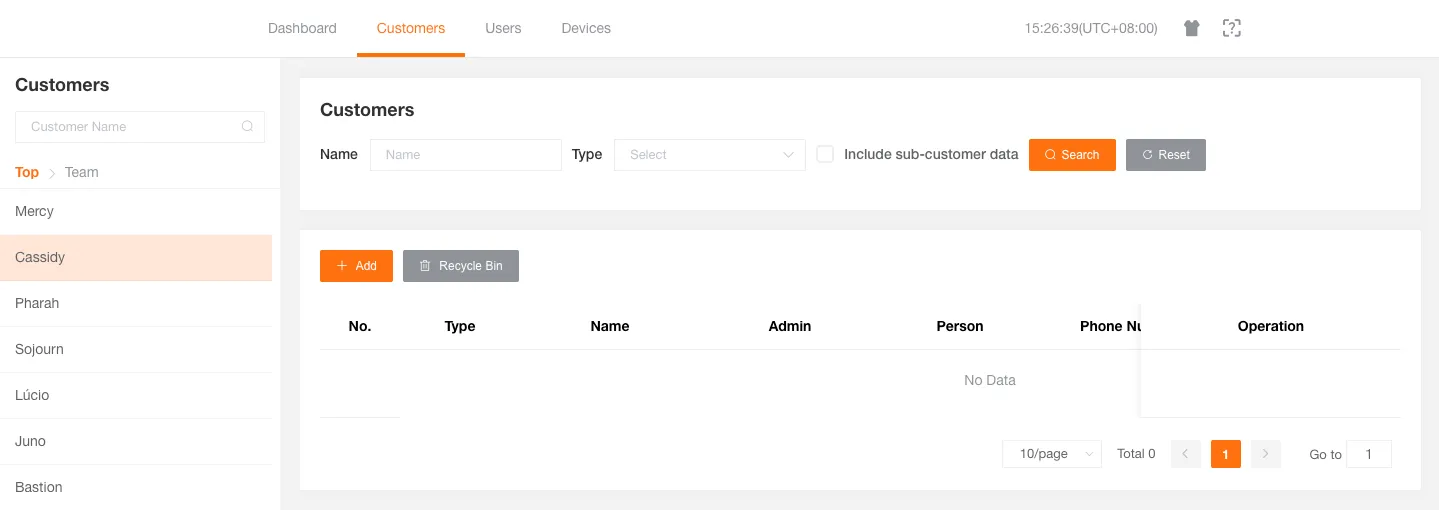
Task: Click the Go to page number field
Action: (x=1368, y=454)
